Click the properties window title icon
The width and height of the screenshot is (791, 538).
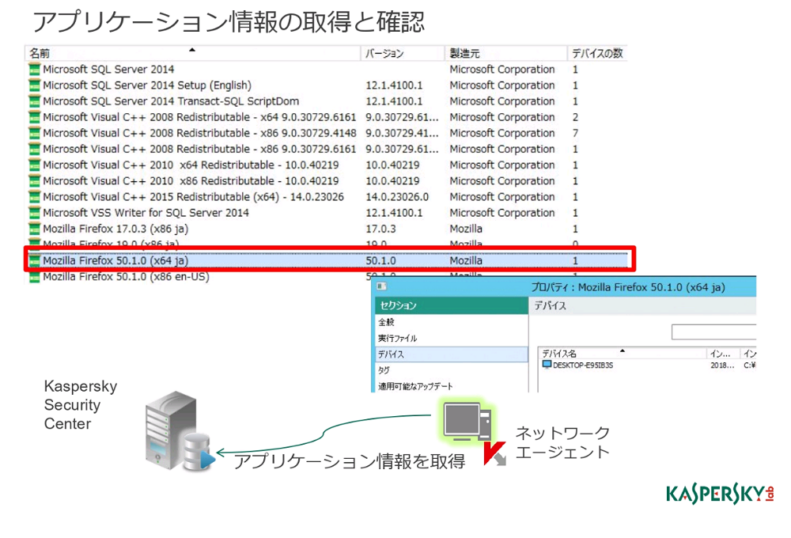382,287
